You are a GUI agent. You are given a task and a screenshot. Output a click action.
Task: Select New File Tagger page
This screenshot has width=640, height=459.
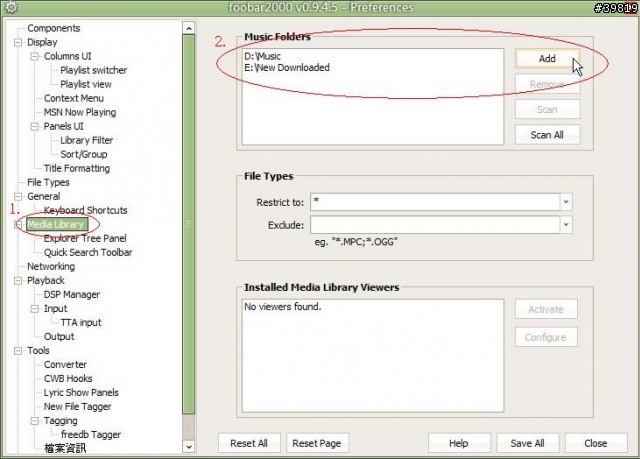pyautogui.click(x=78, y=407)
